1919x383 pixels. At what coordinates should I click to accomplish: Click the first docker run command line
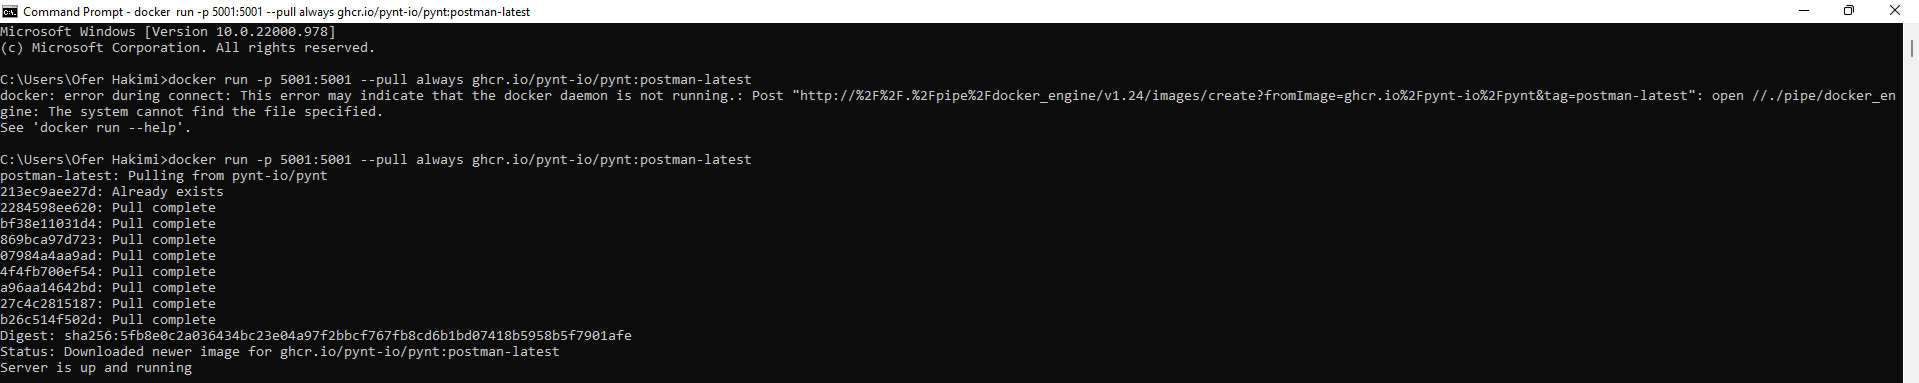point(376,80)
